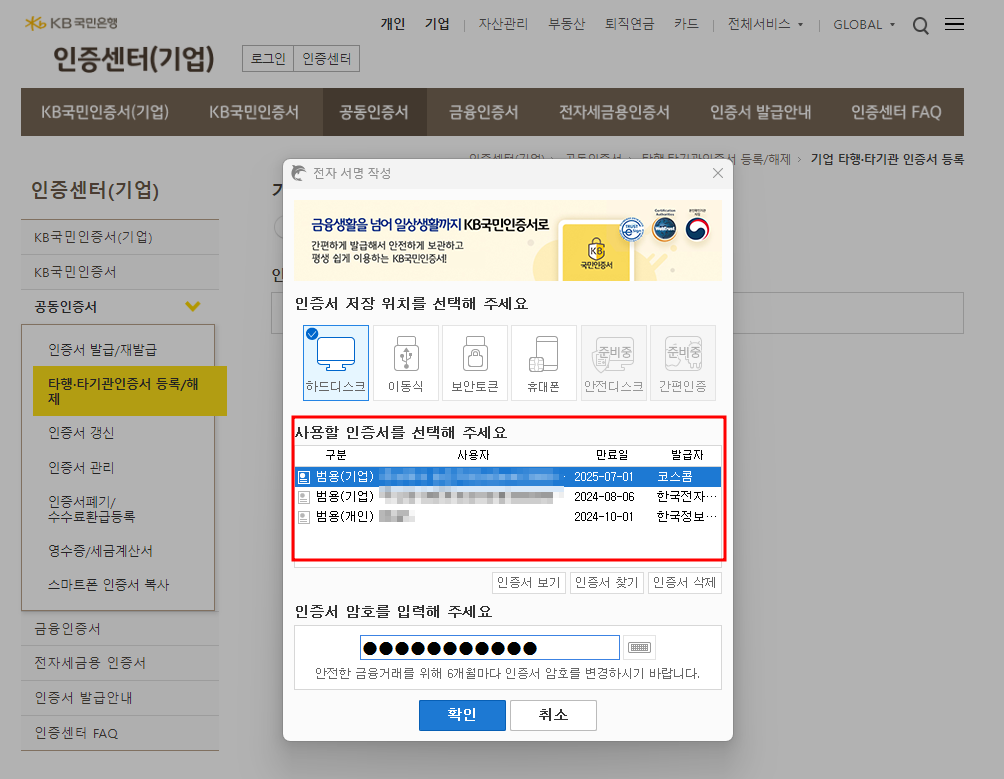This screenshot has width=1004, height=779.
Task: Click the 인증서 삭제 button
Action: pos(684,582)
